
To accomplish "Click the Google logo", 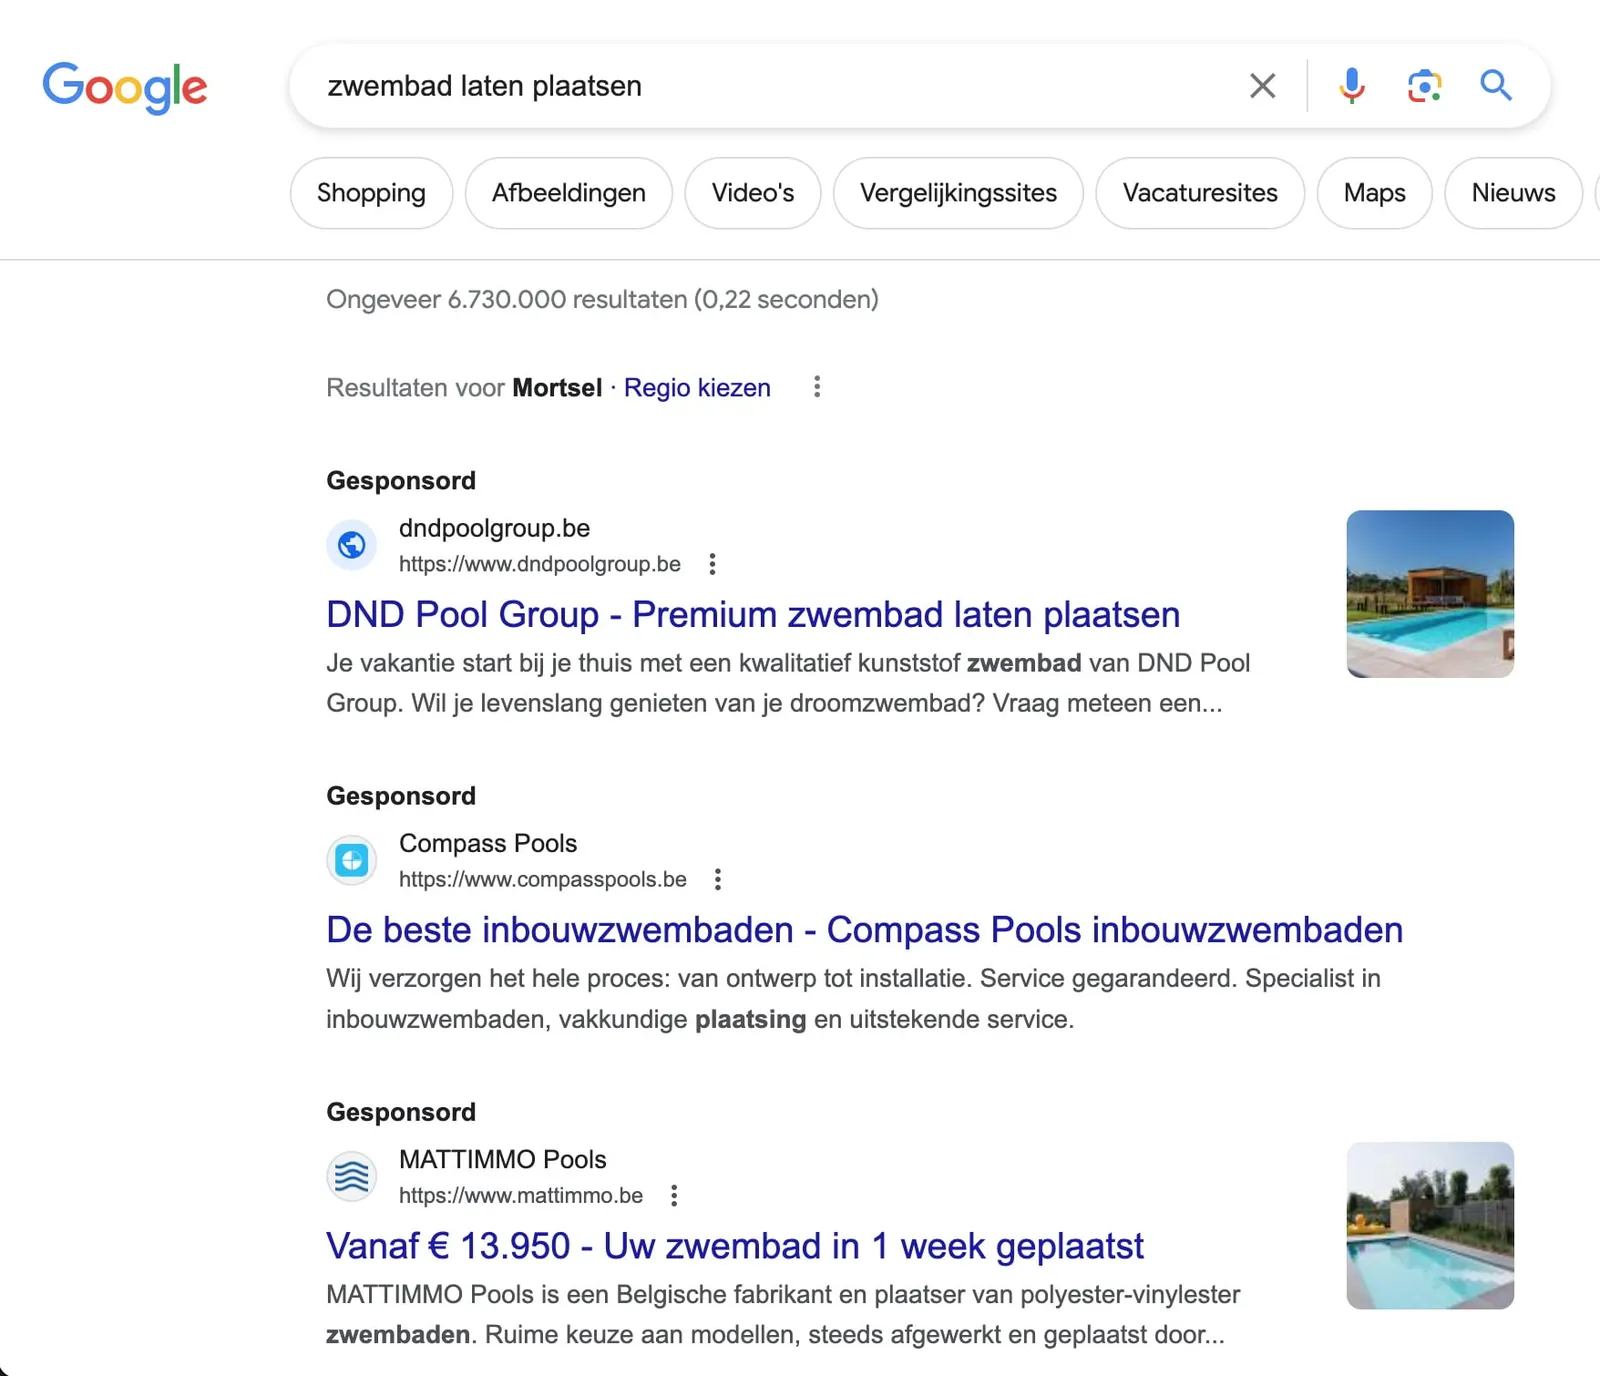I will [x=125, y=87].
